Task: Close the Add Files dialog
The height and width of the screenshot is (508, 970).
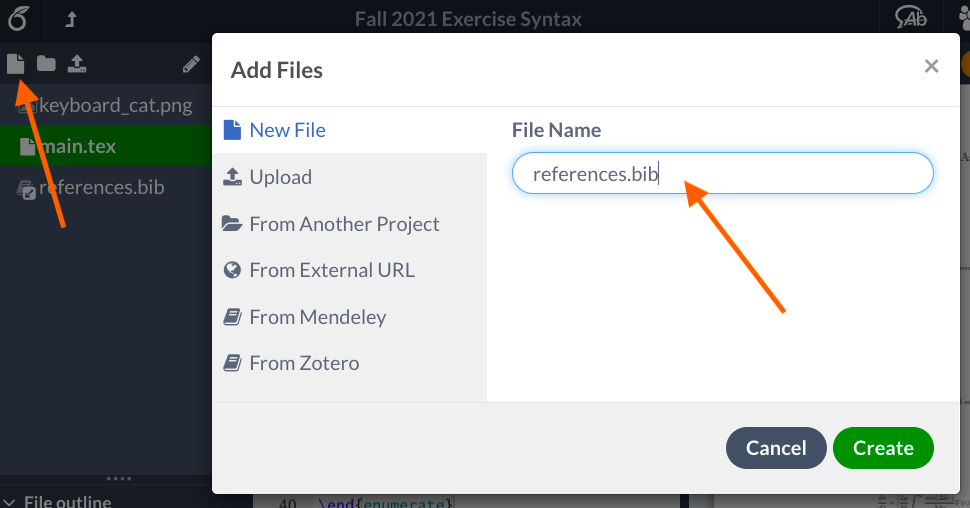Action: coord(931,67)
